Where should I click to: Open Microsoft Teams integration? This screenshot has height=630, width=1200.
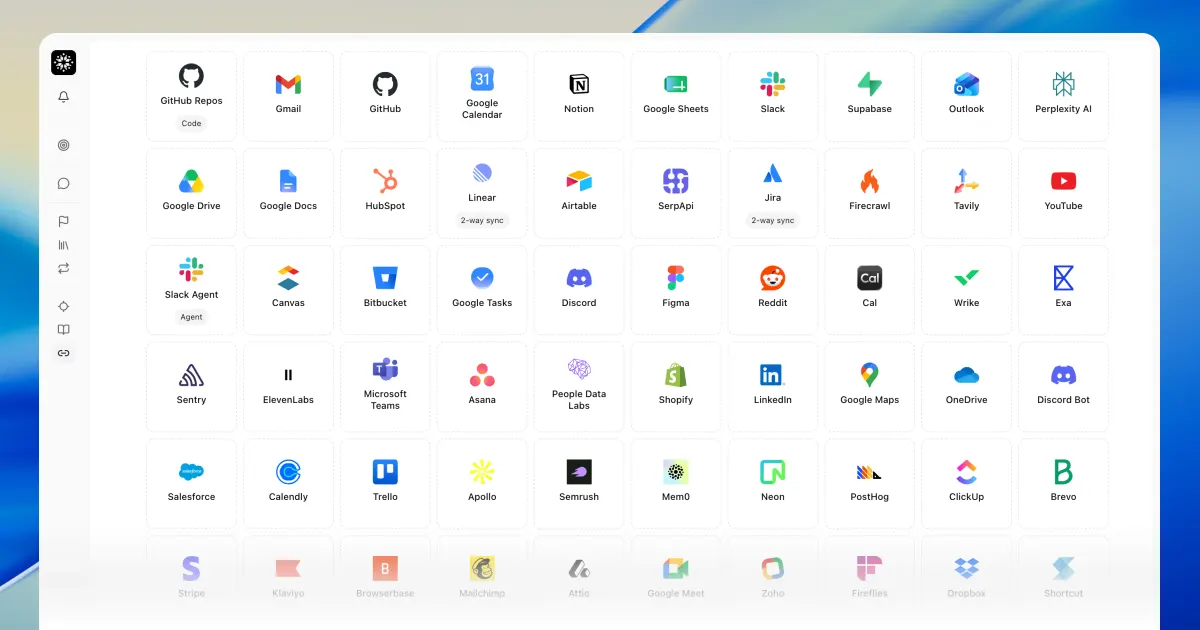click(x=385, y=387)
